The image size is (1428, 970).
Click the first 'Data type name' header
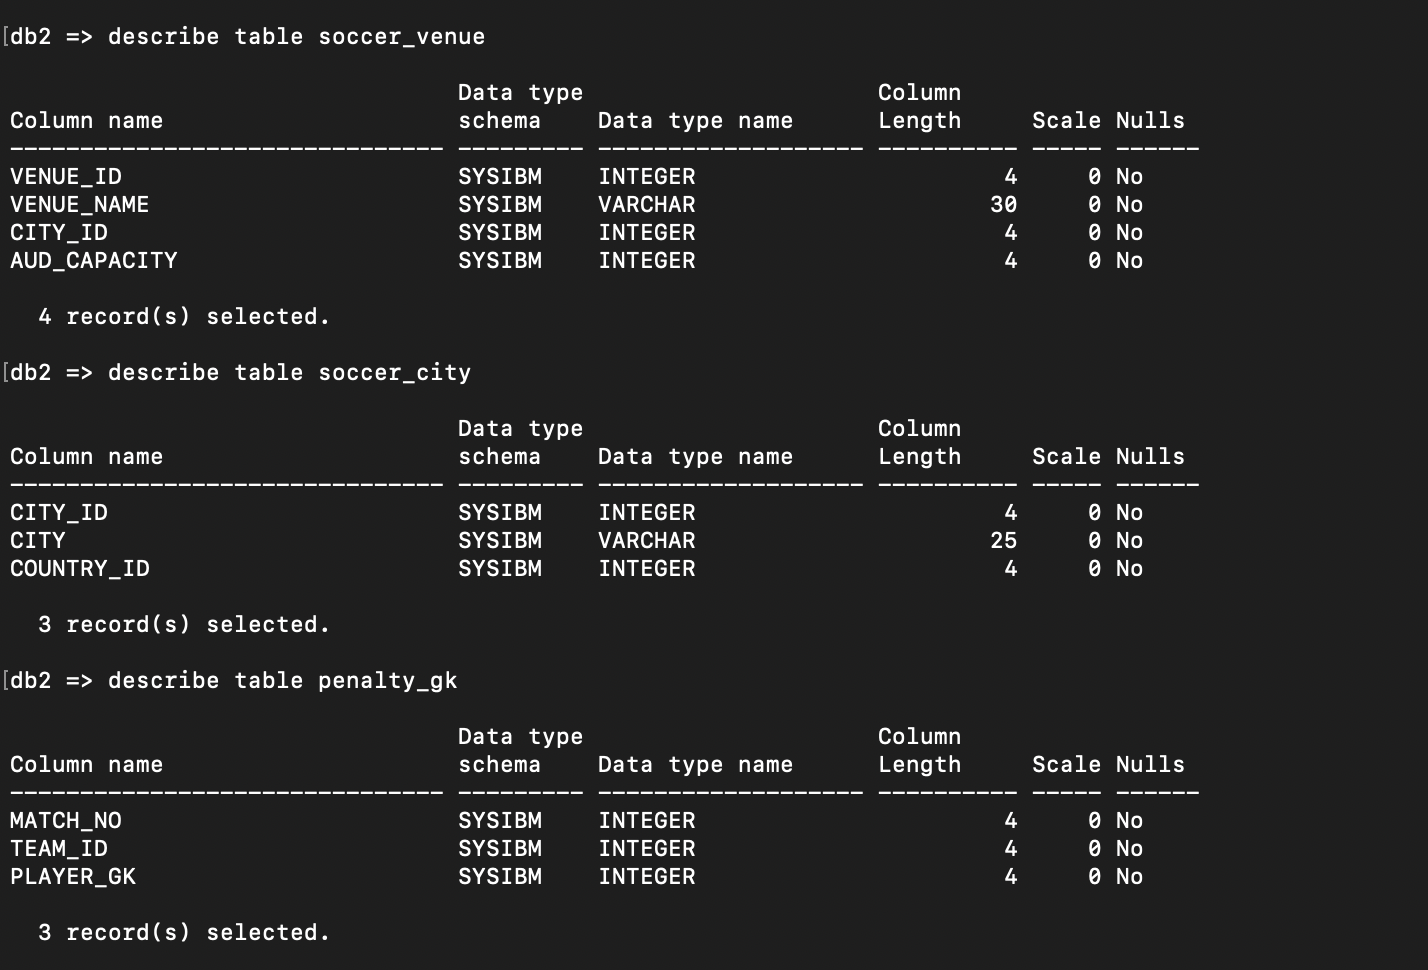coord(695,121)
